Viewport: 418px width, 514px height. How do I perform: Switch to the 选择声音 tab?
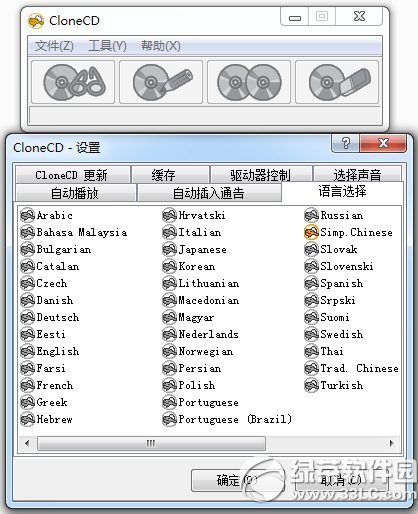[357, 174]
